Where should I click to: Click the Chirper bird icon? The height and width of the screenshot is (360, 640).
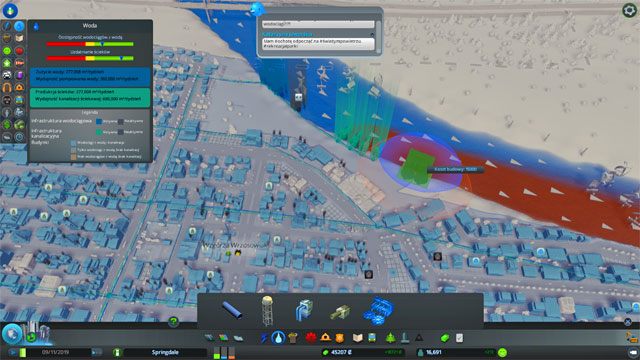coord(257,9)
